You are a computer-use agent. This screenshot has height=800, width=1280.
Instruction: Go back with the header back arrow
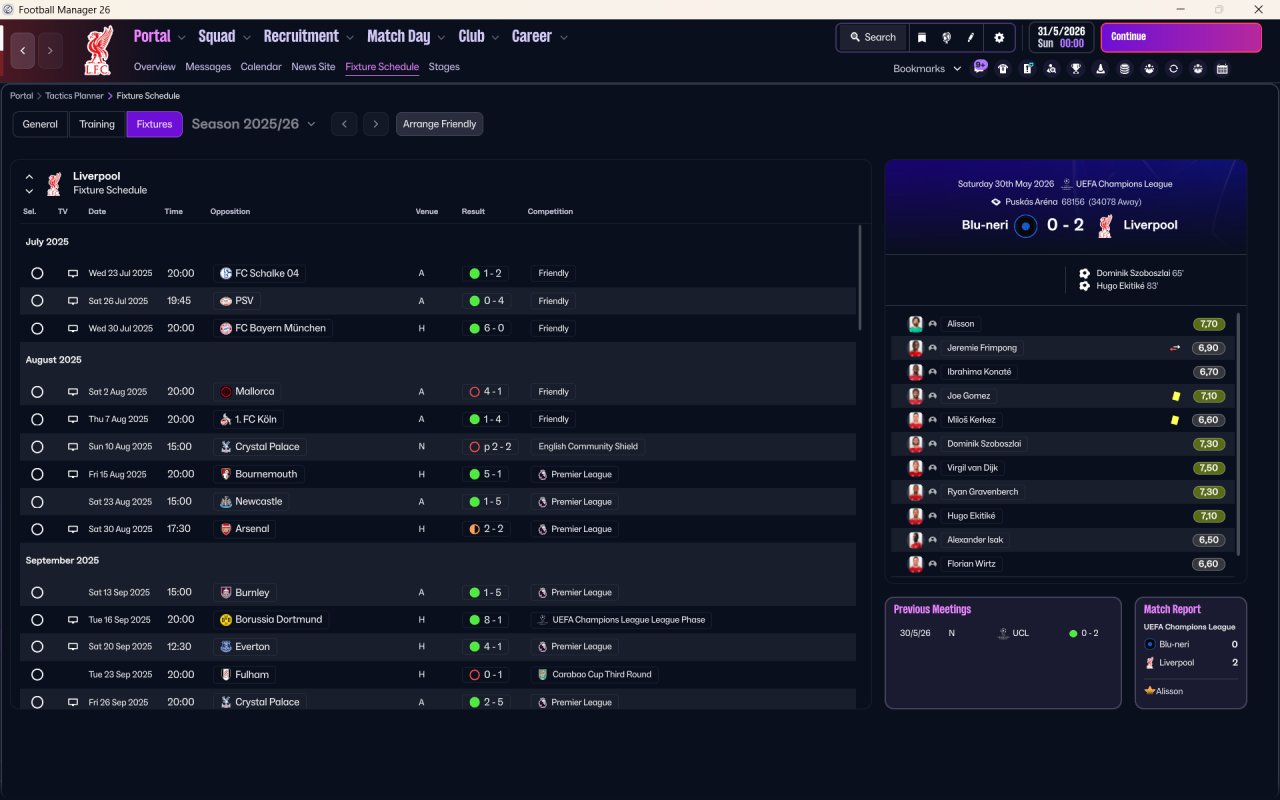(23, 50)
